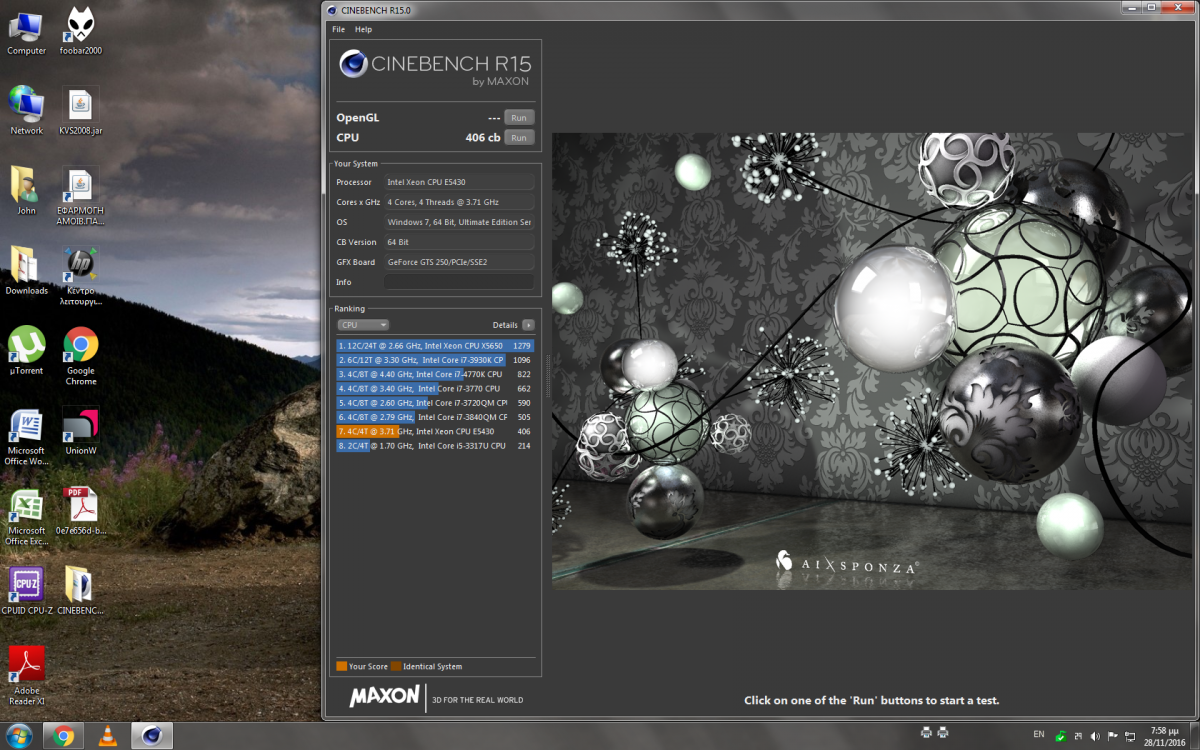Open the Network desktop icon
This screenshot has height=750, width=1200.
pos(27,111)
